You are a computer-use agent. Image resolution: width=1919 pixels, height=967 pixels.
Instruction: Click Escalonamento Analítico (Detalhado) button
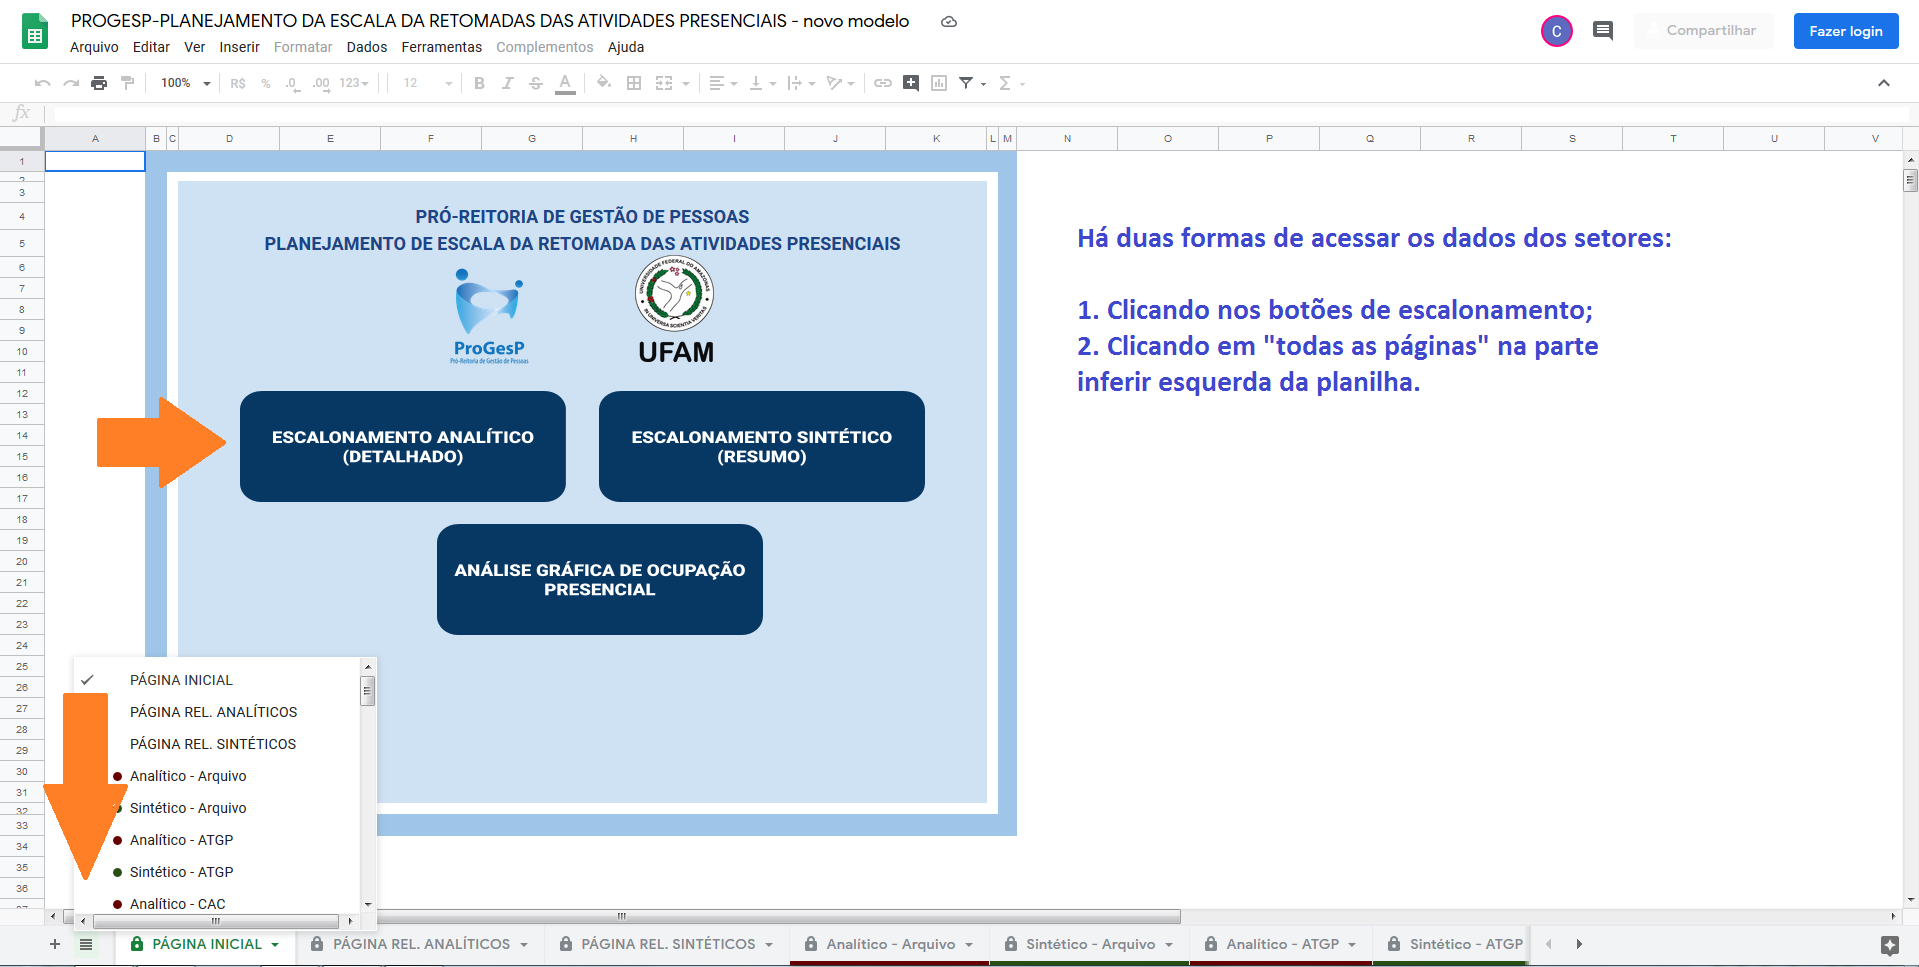click(403, 446)
